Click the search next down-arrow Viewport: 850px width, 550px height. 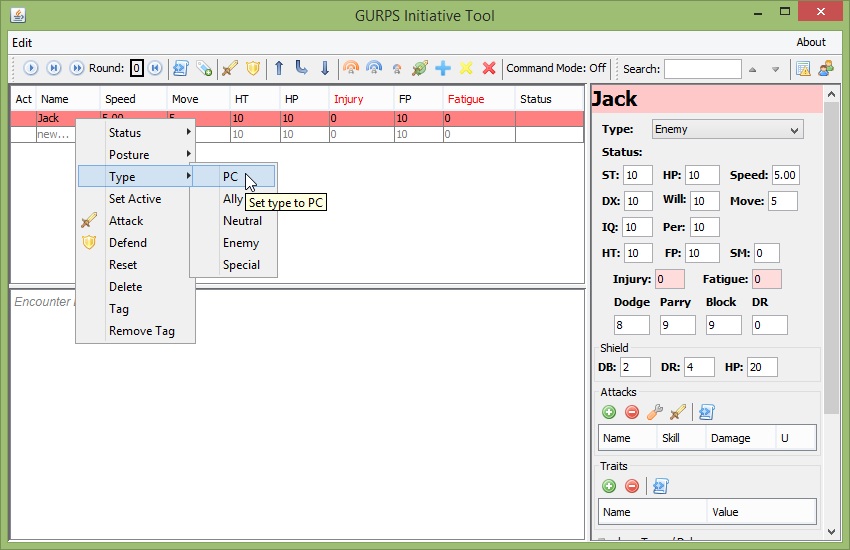pyautogui.click(x=775, y=69)
